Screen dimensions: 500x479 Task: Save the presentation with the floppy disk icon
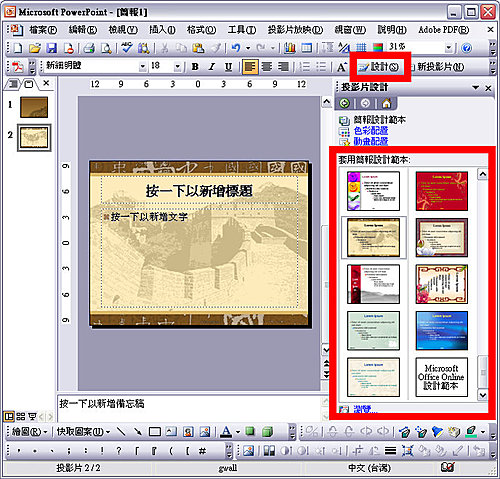point(51,49)
